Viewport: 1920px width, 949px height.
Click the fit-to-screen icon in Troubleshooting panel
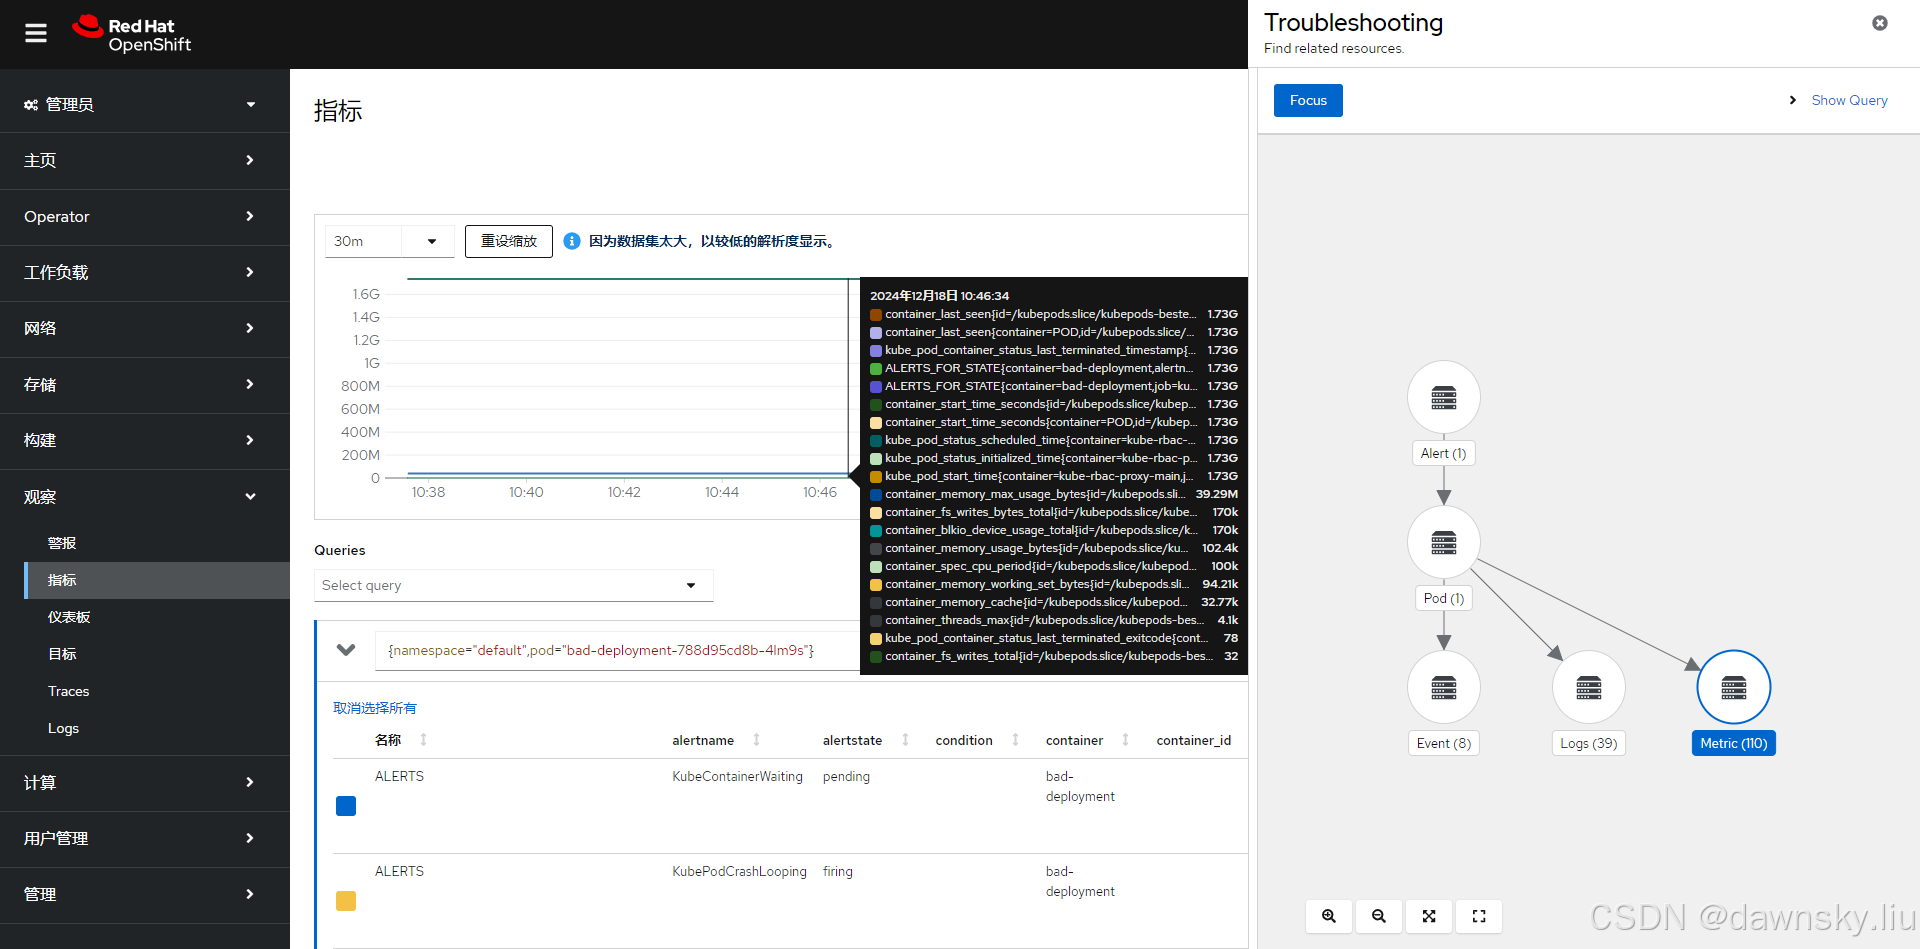coord(1428,916)
